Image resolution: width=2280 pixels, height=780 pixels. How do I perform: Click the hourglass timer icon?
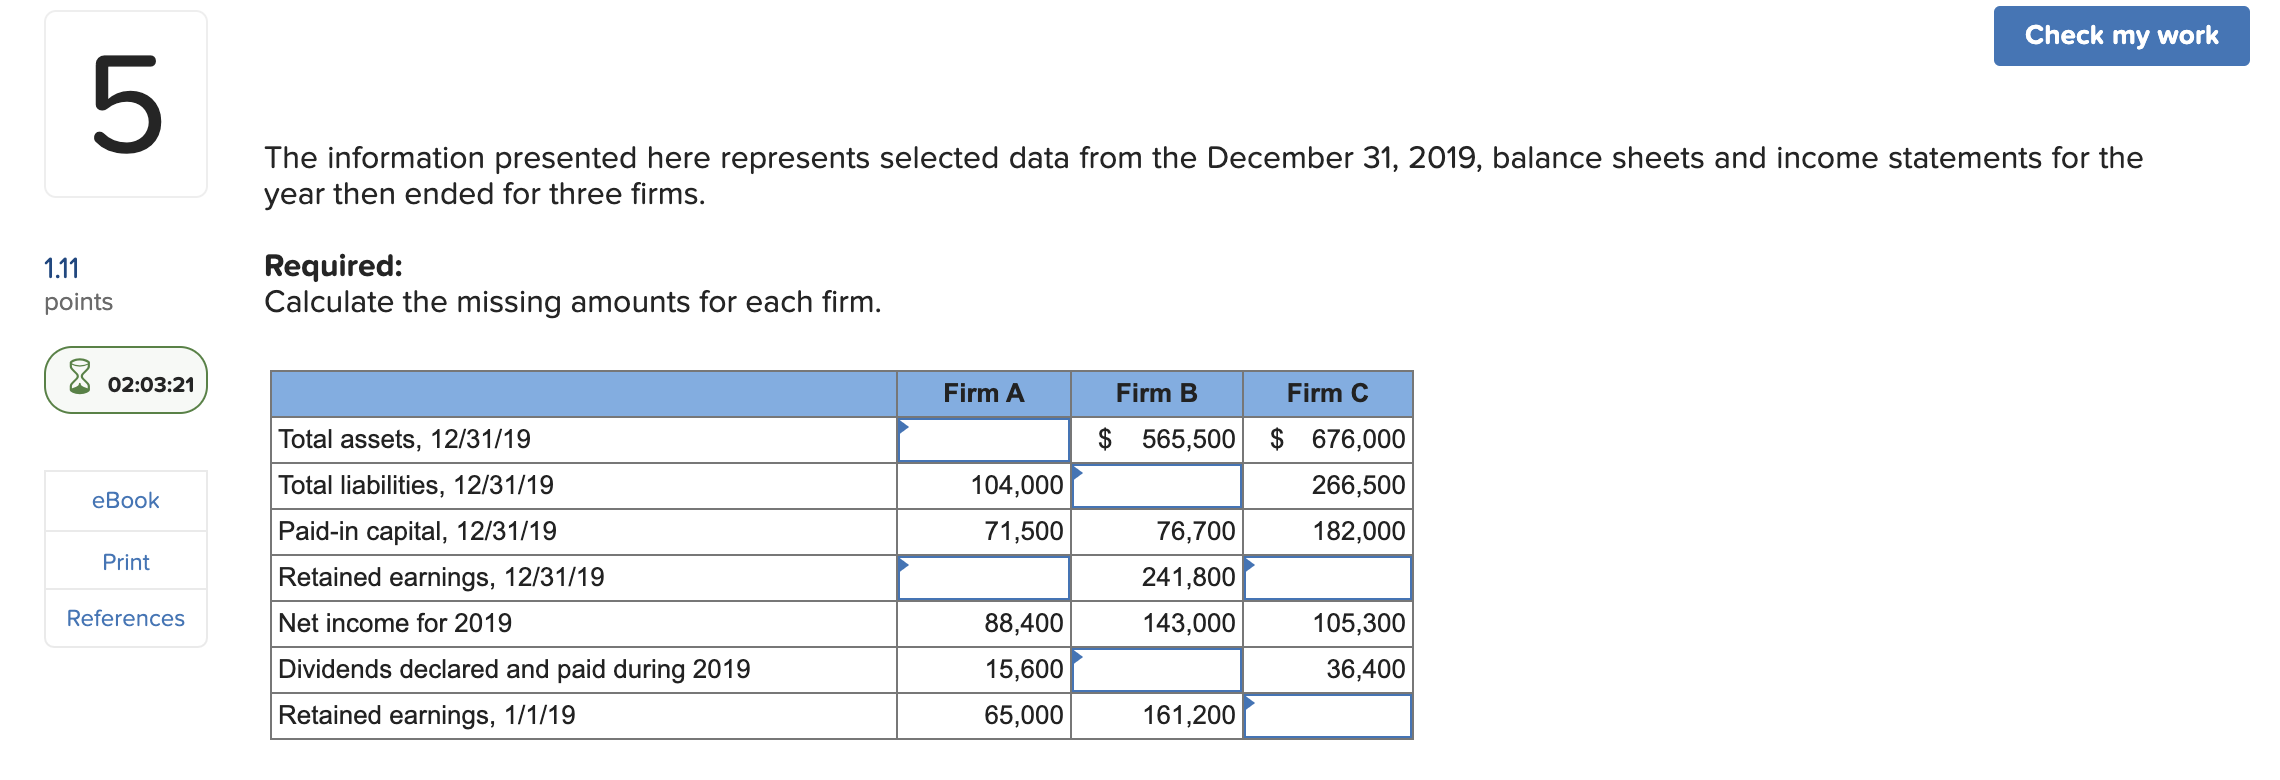click(x=80, y=378)
